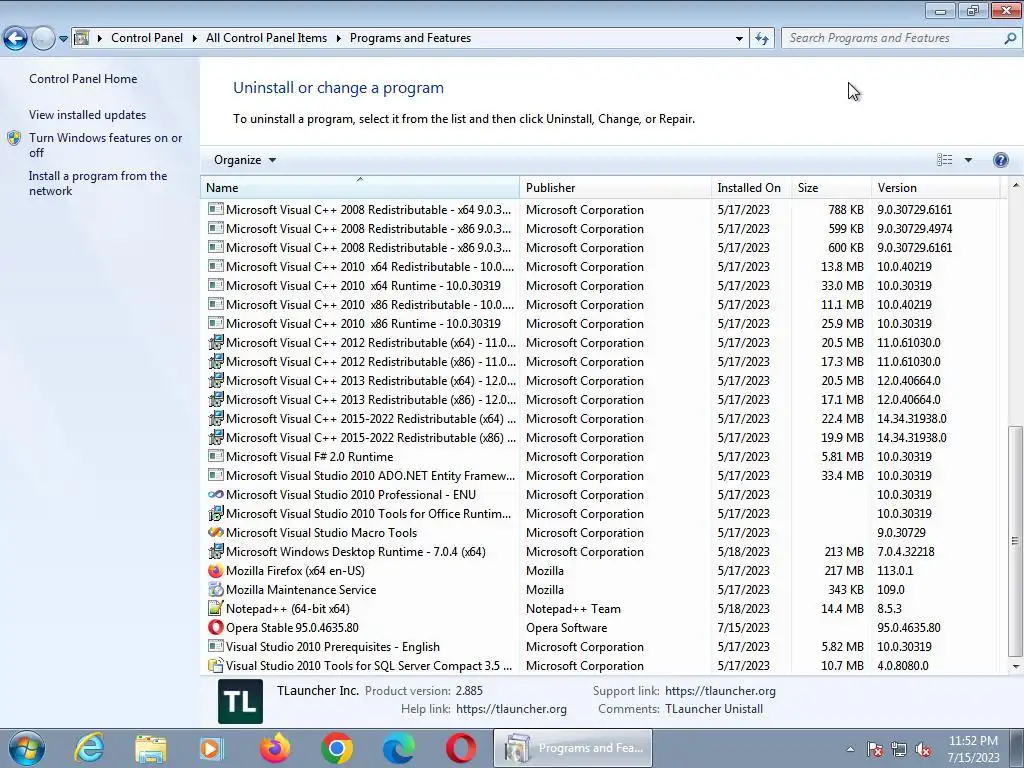Image resolution: width=1024 pixels, height=768 pixels.
Task: Click Windows Desktop Runtime 7.0.4 icon
Action: click(216, 551)
